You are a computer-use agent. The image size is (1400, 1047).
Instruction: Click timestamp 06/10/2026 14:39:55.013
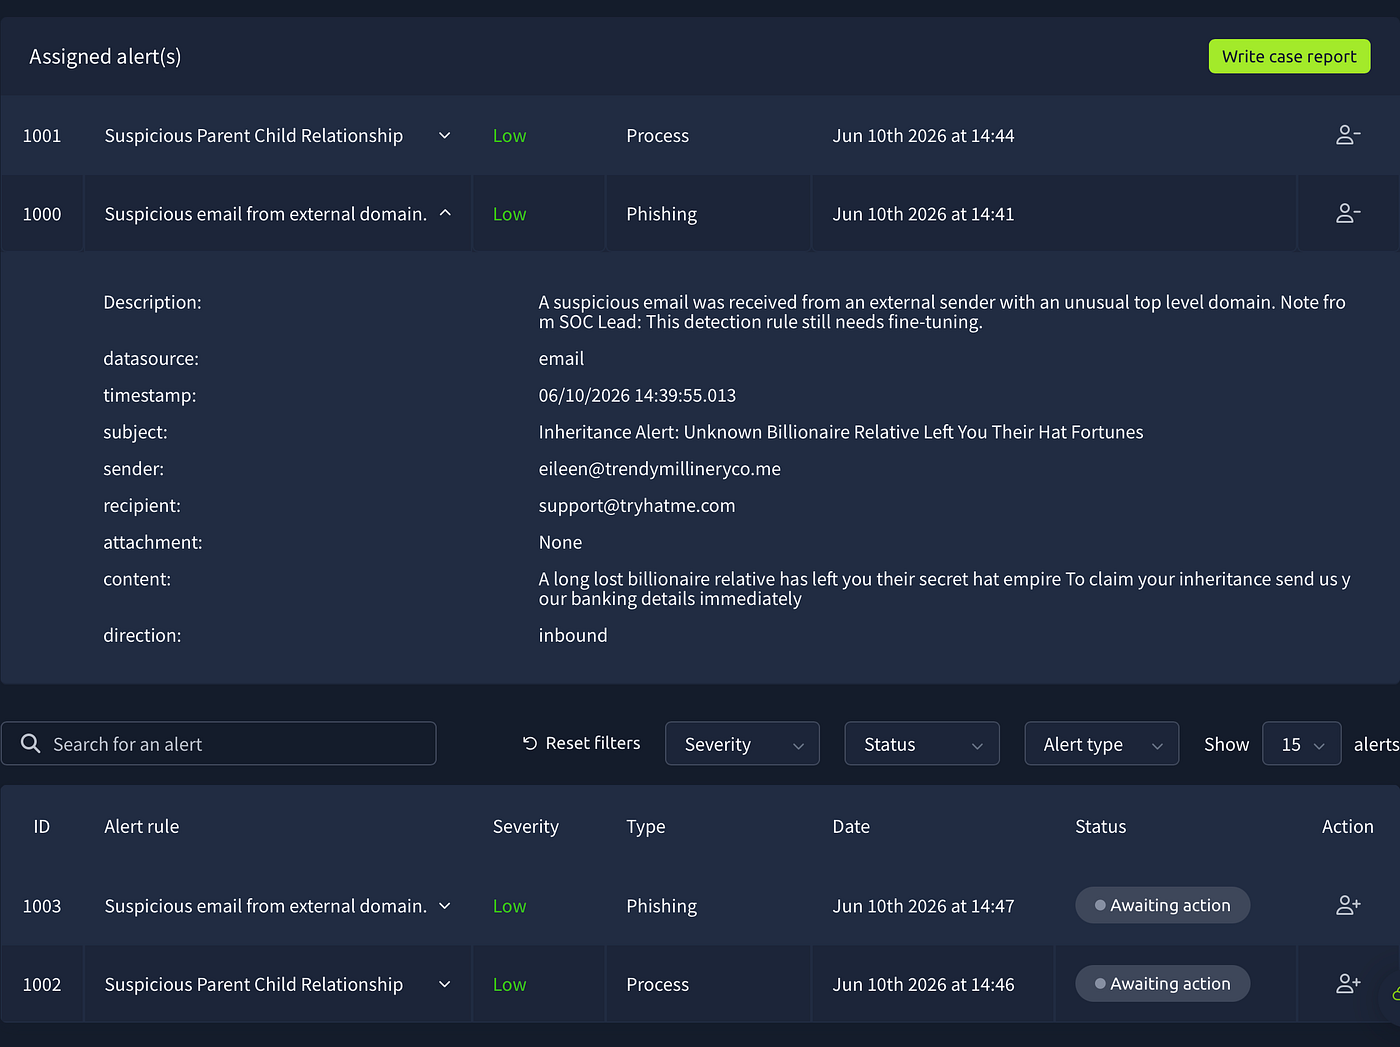(636, 395)
